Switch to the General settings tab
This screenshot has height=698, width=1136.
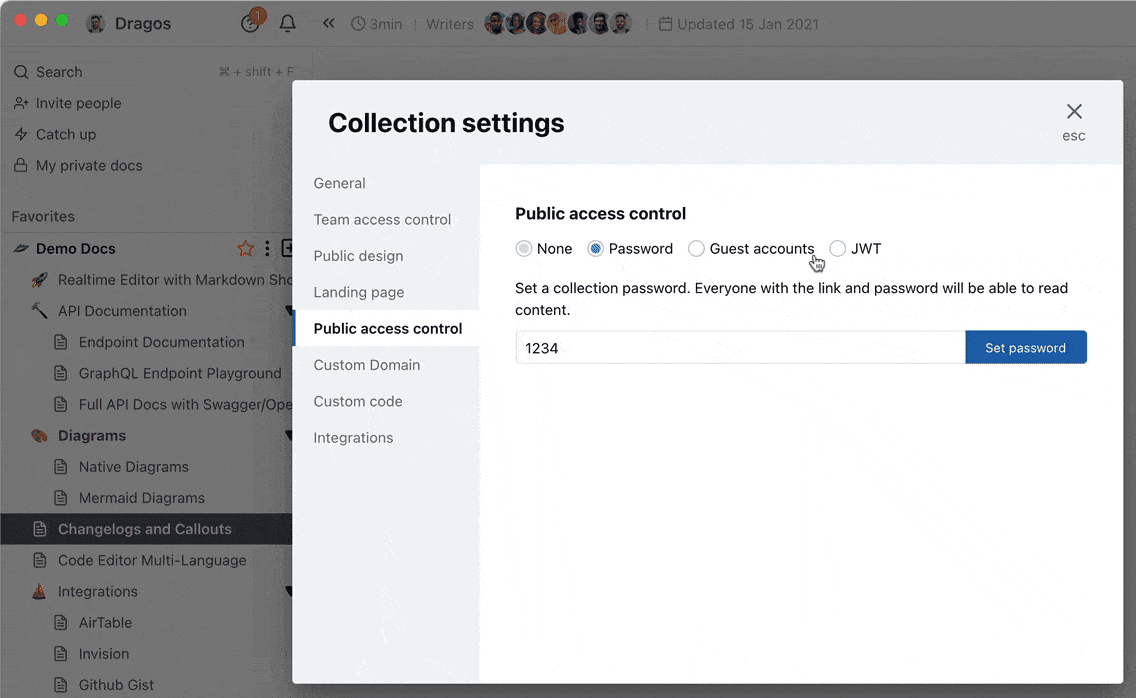click(340, 183)
